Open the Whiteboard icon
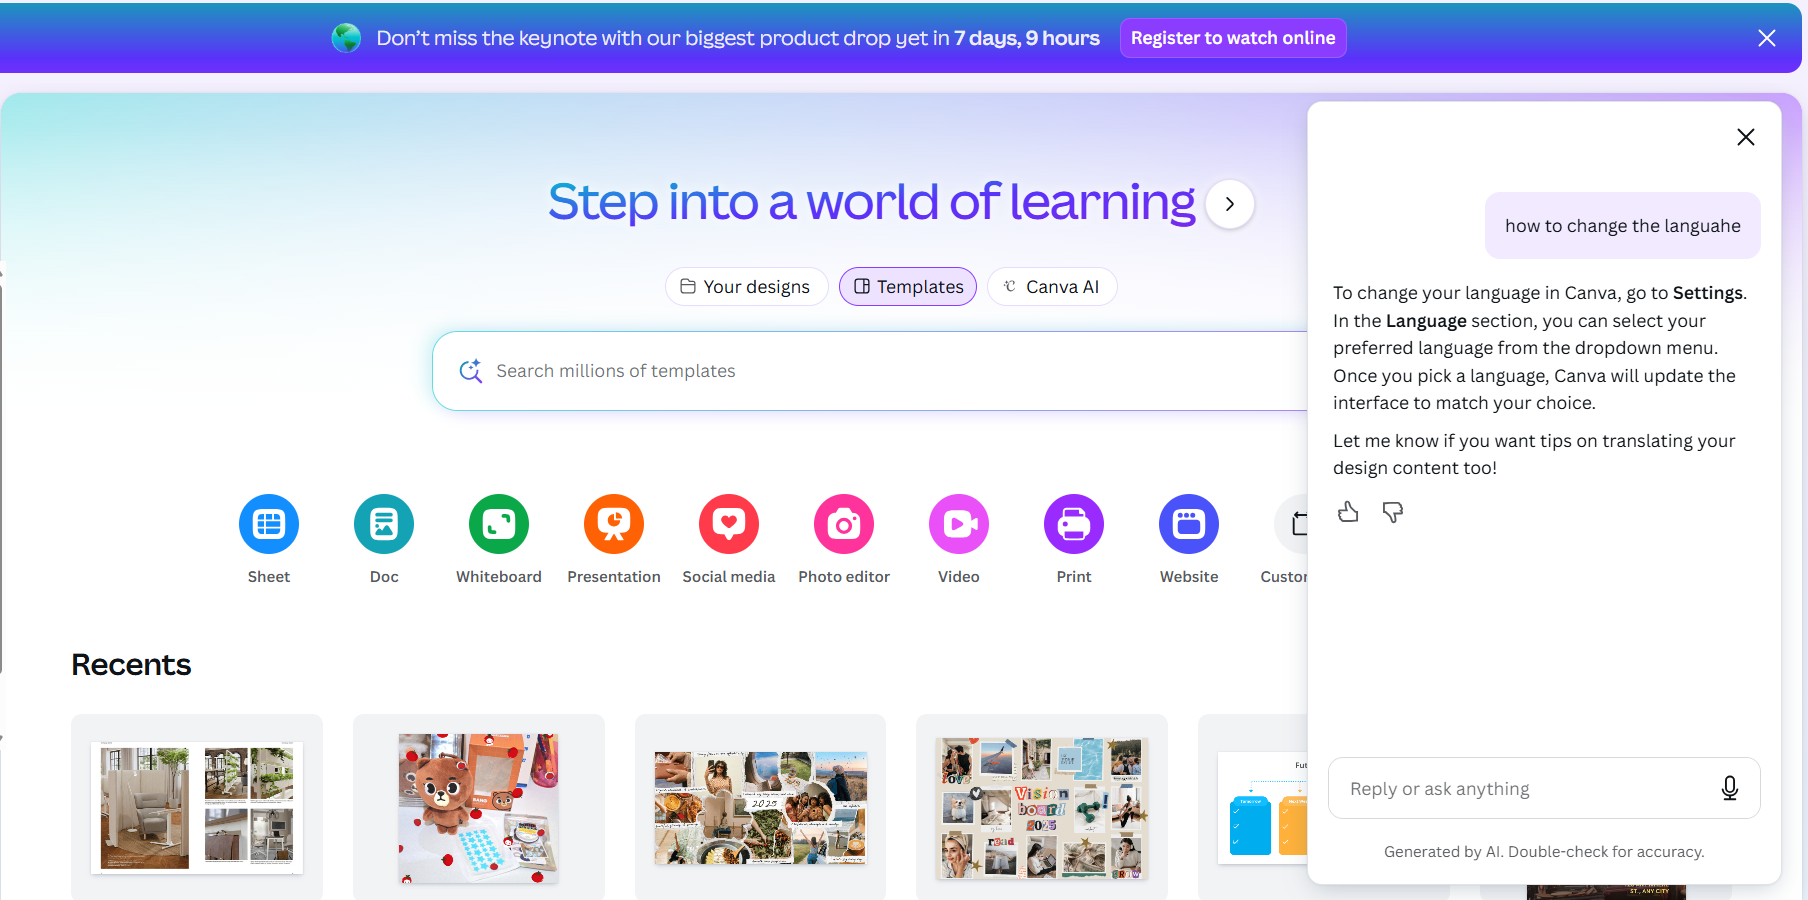This screenshot has height=900, width=1808. pyautogui.click(x=499, y=524)
